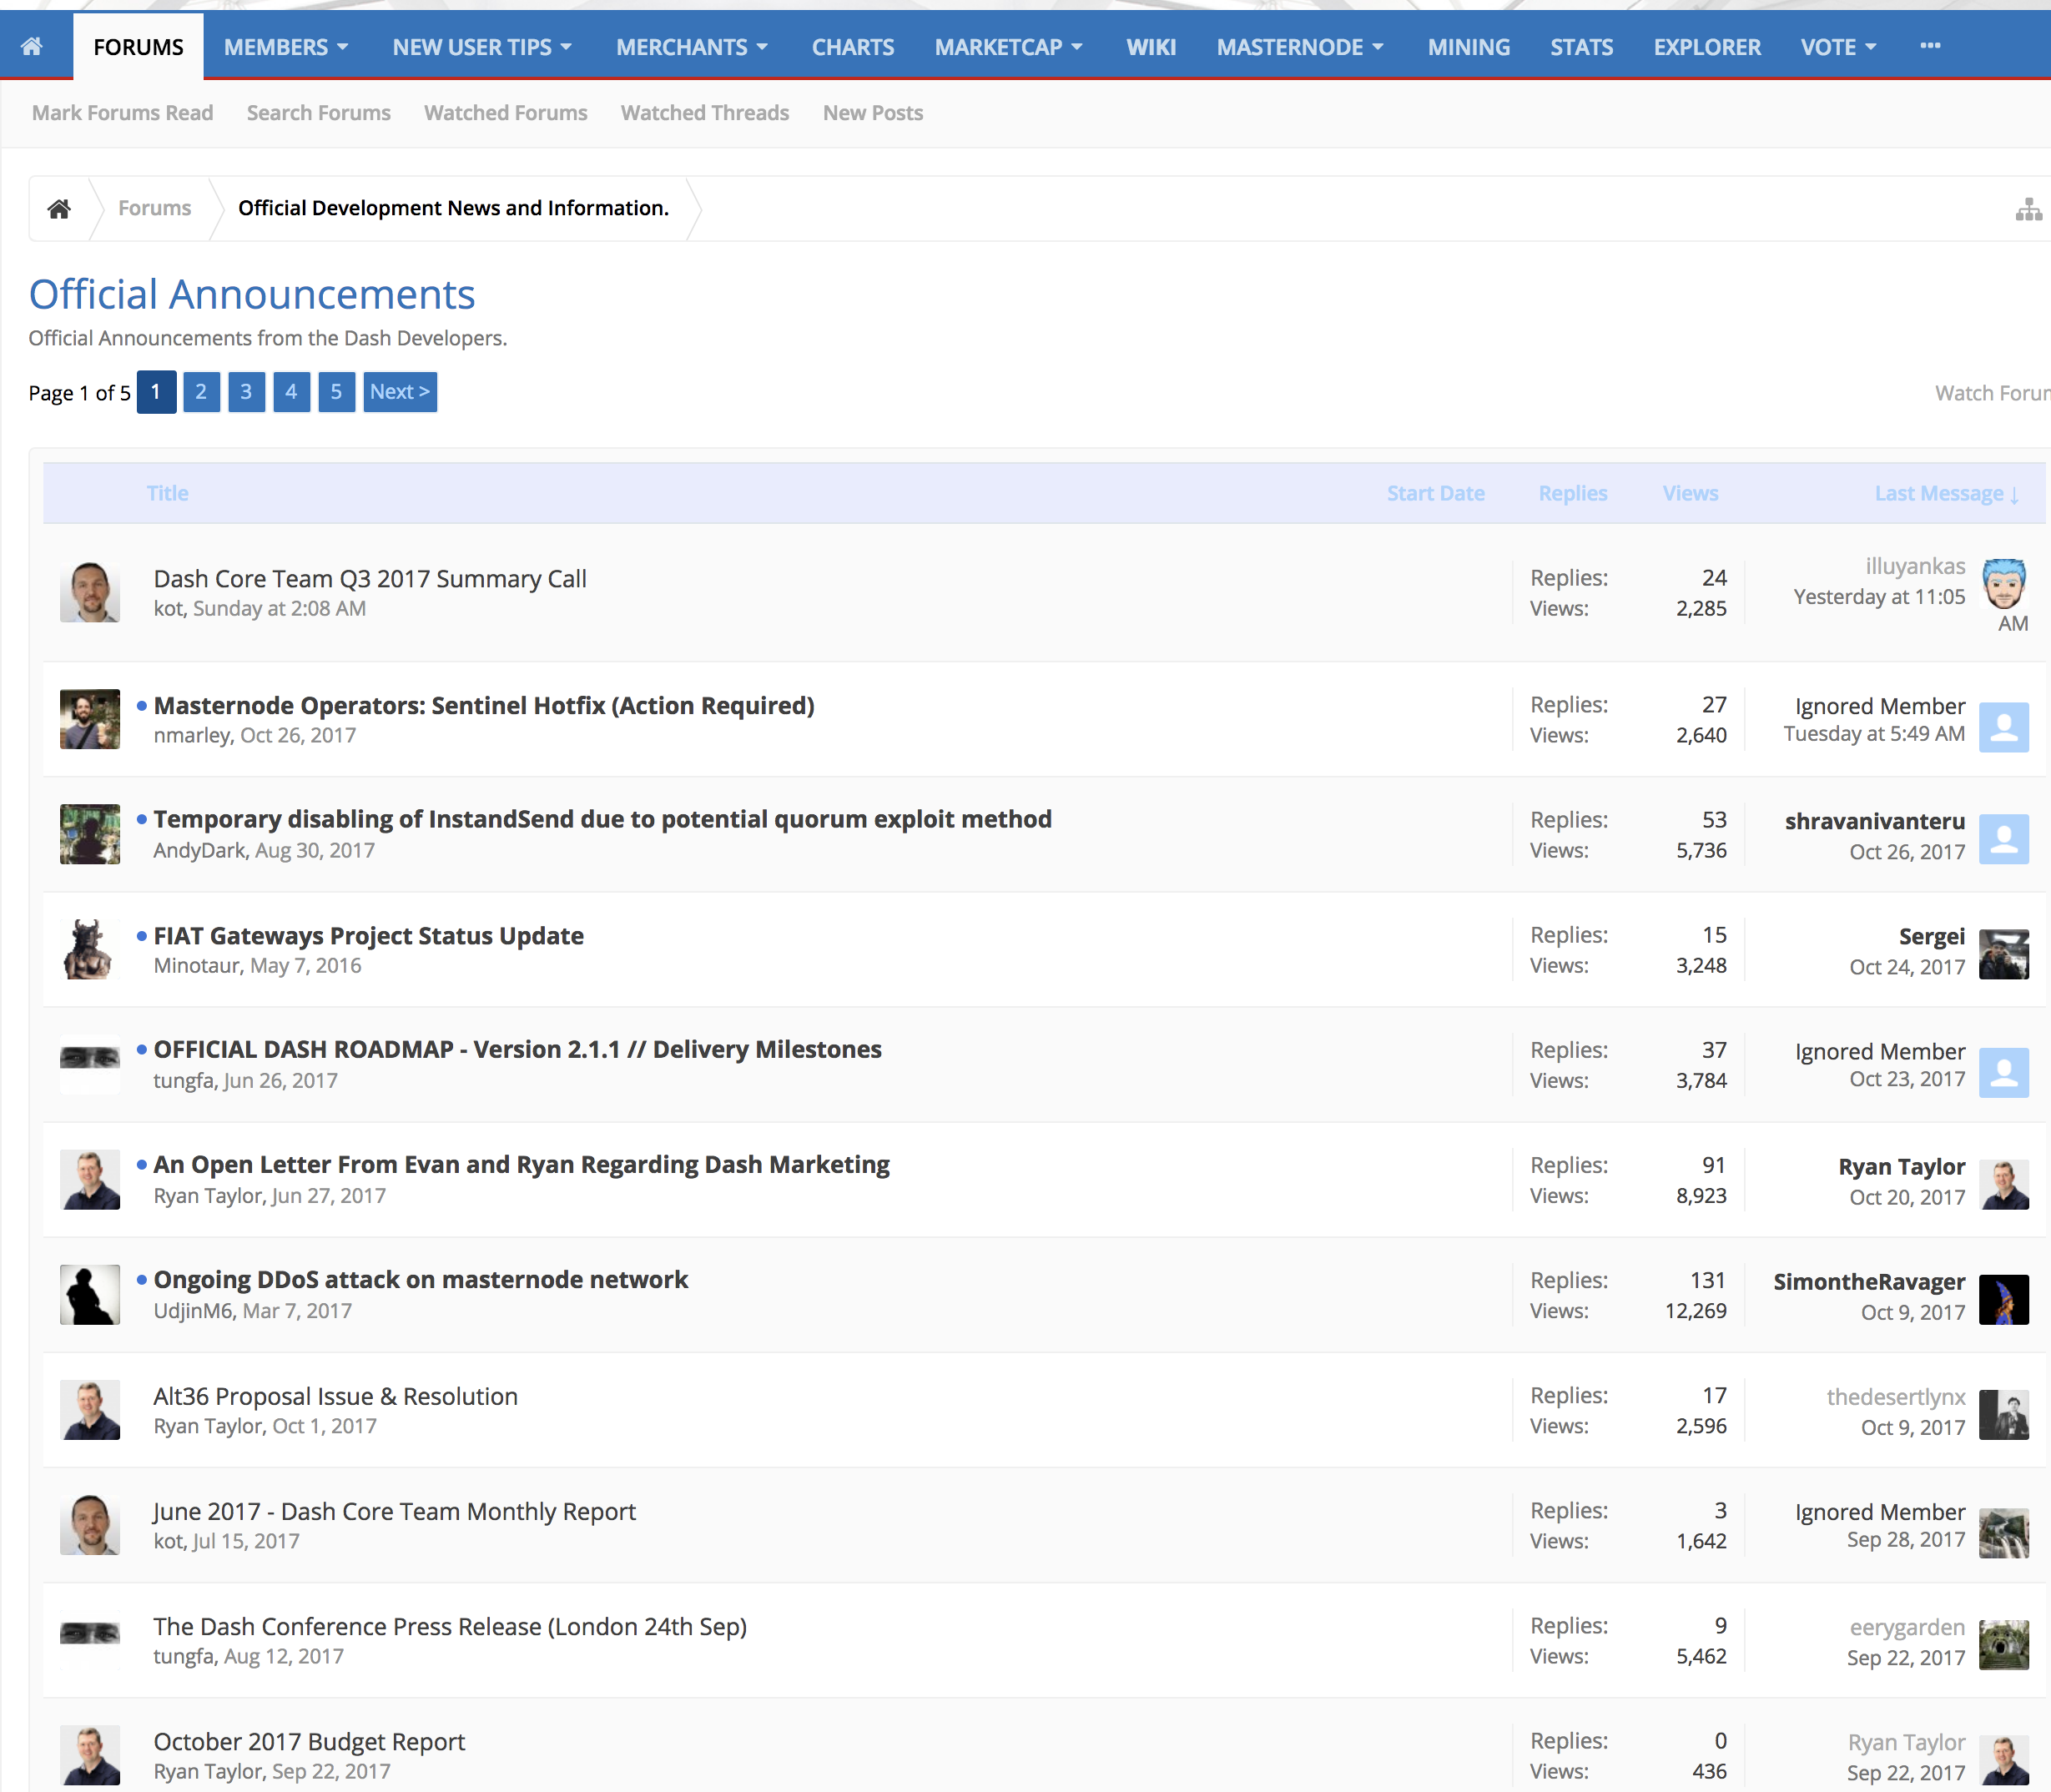Screen dimensions: 2051x1792
Task: Click default avatar beside shravanivanteru
Action: coord(2004,838)
